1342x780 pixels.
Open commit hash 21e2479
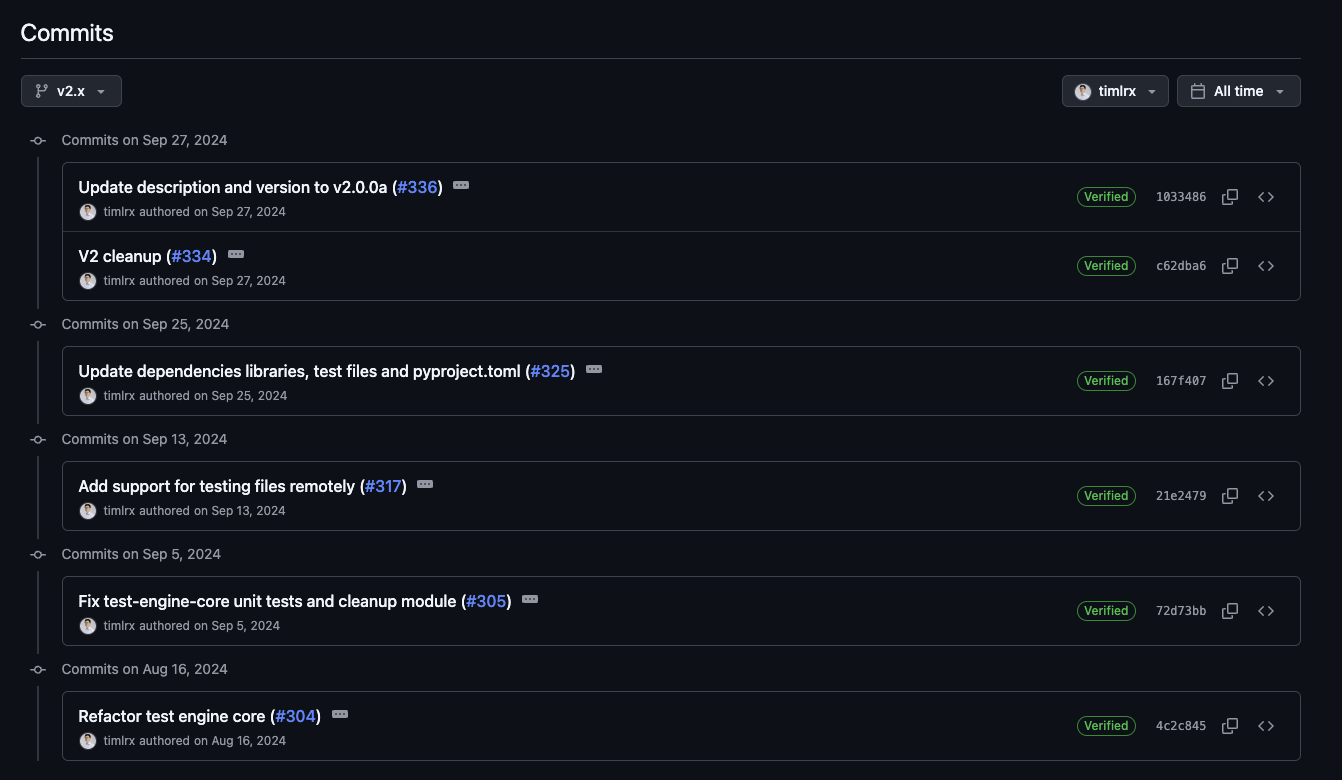point(1181,496)
